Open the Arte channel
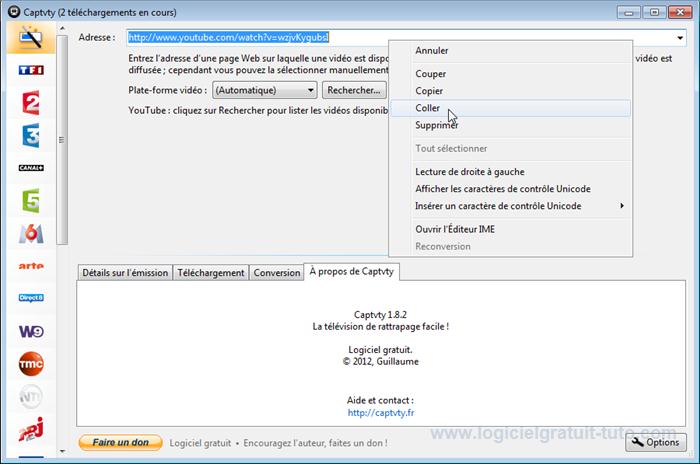700x464 pixels. [x=31, y=266]
